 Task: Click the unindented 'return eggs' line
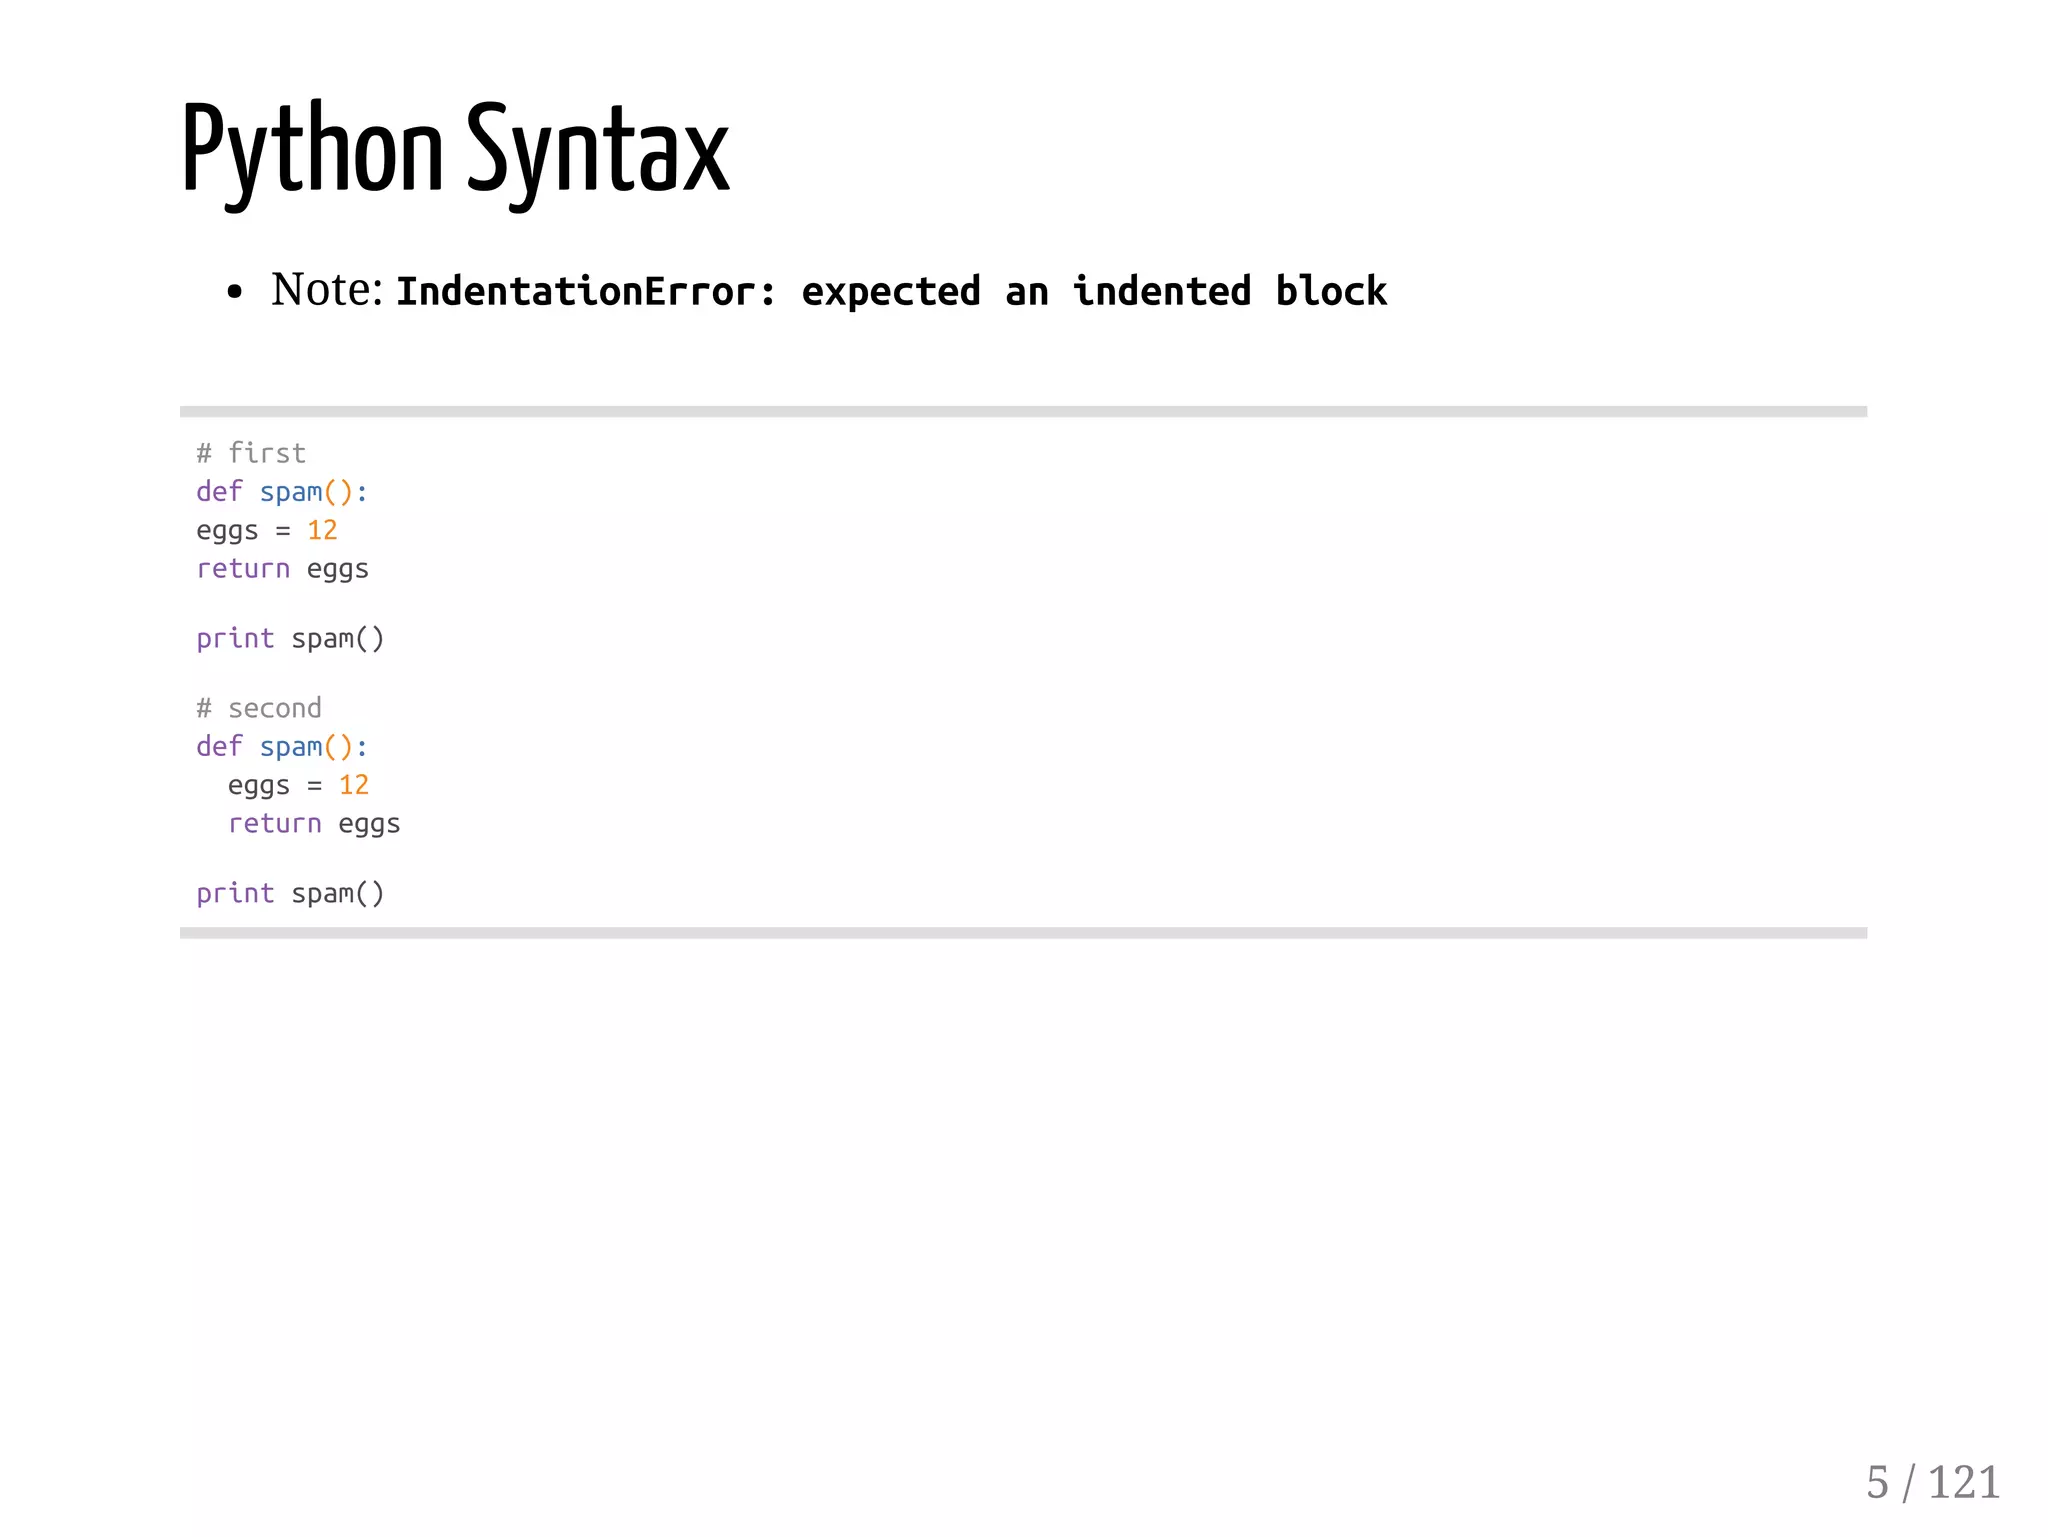pos(282,569)
